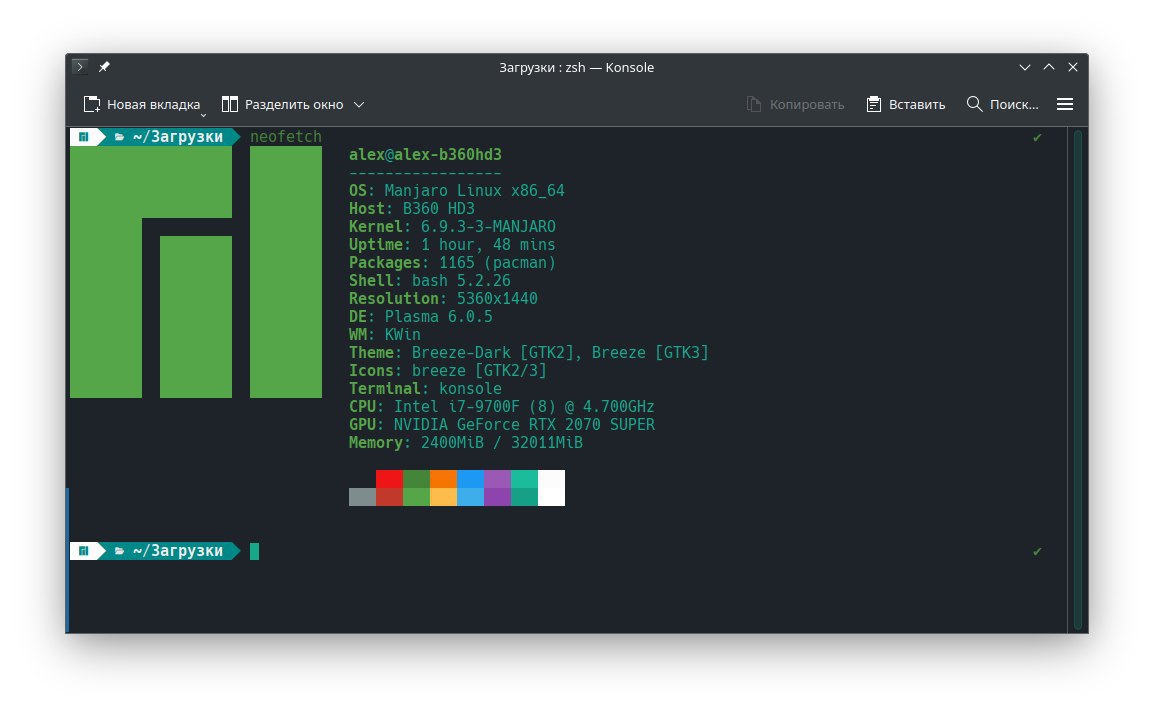This screenshot has height=712, width=1155.
Task: Click the ~/Загрузки path in the bottom prompt
Action: 178,551
